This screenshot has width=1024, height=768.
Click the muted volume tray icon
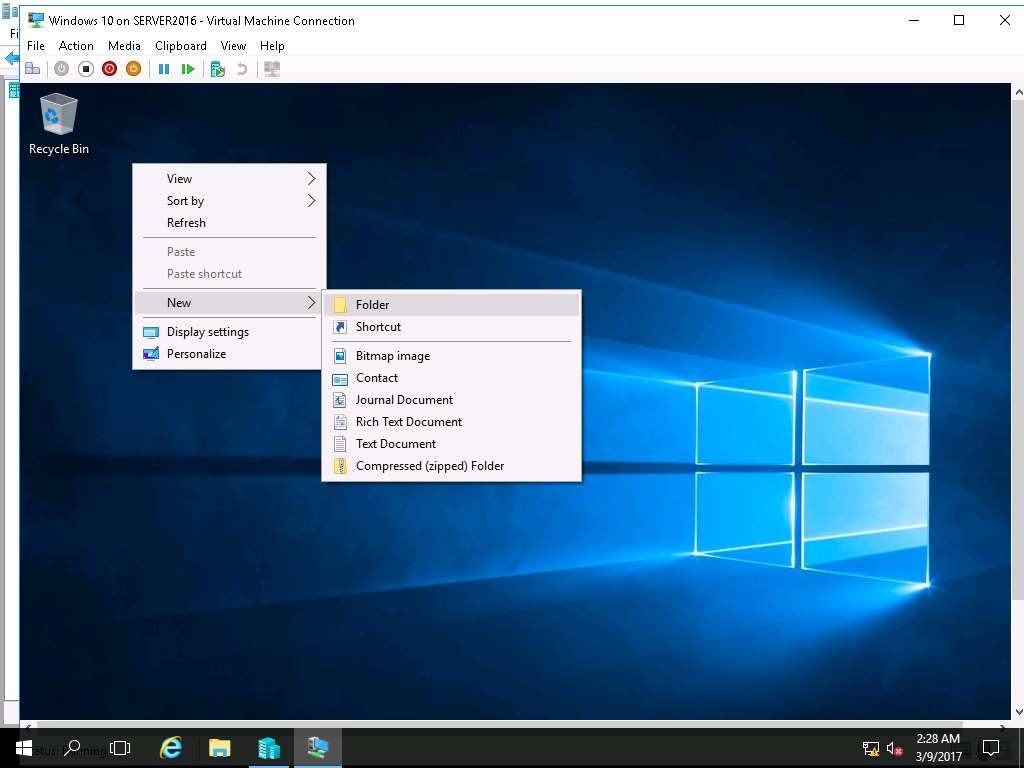(x=894, y=748)
